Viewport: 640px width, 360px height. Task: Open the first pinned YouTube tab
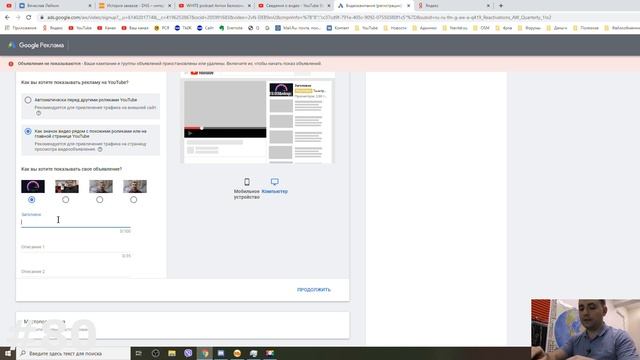click(9, 6)
